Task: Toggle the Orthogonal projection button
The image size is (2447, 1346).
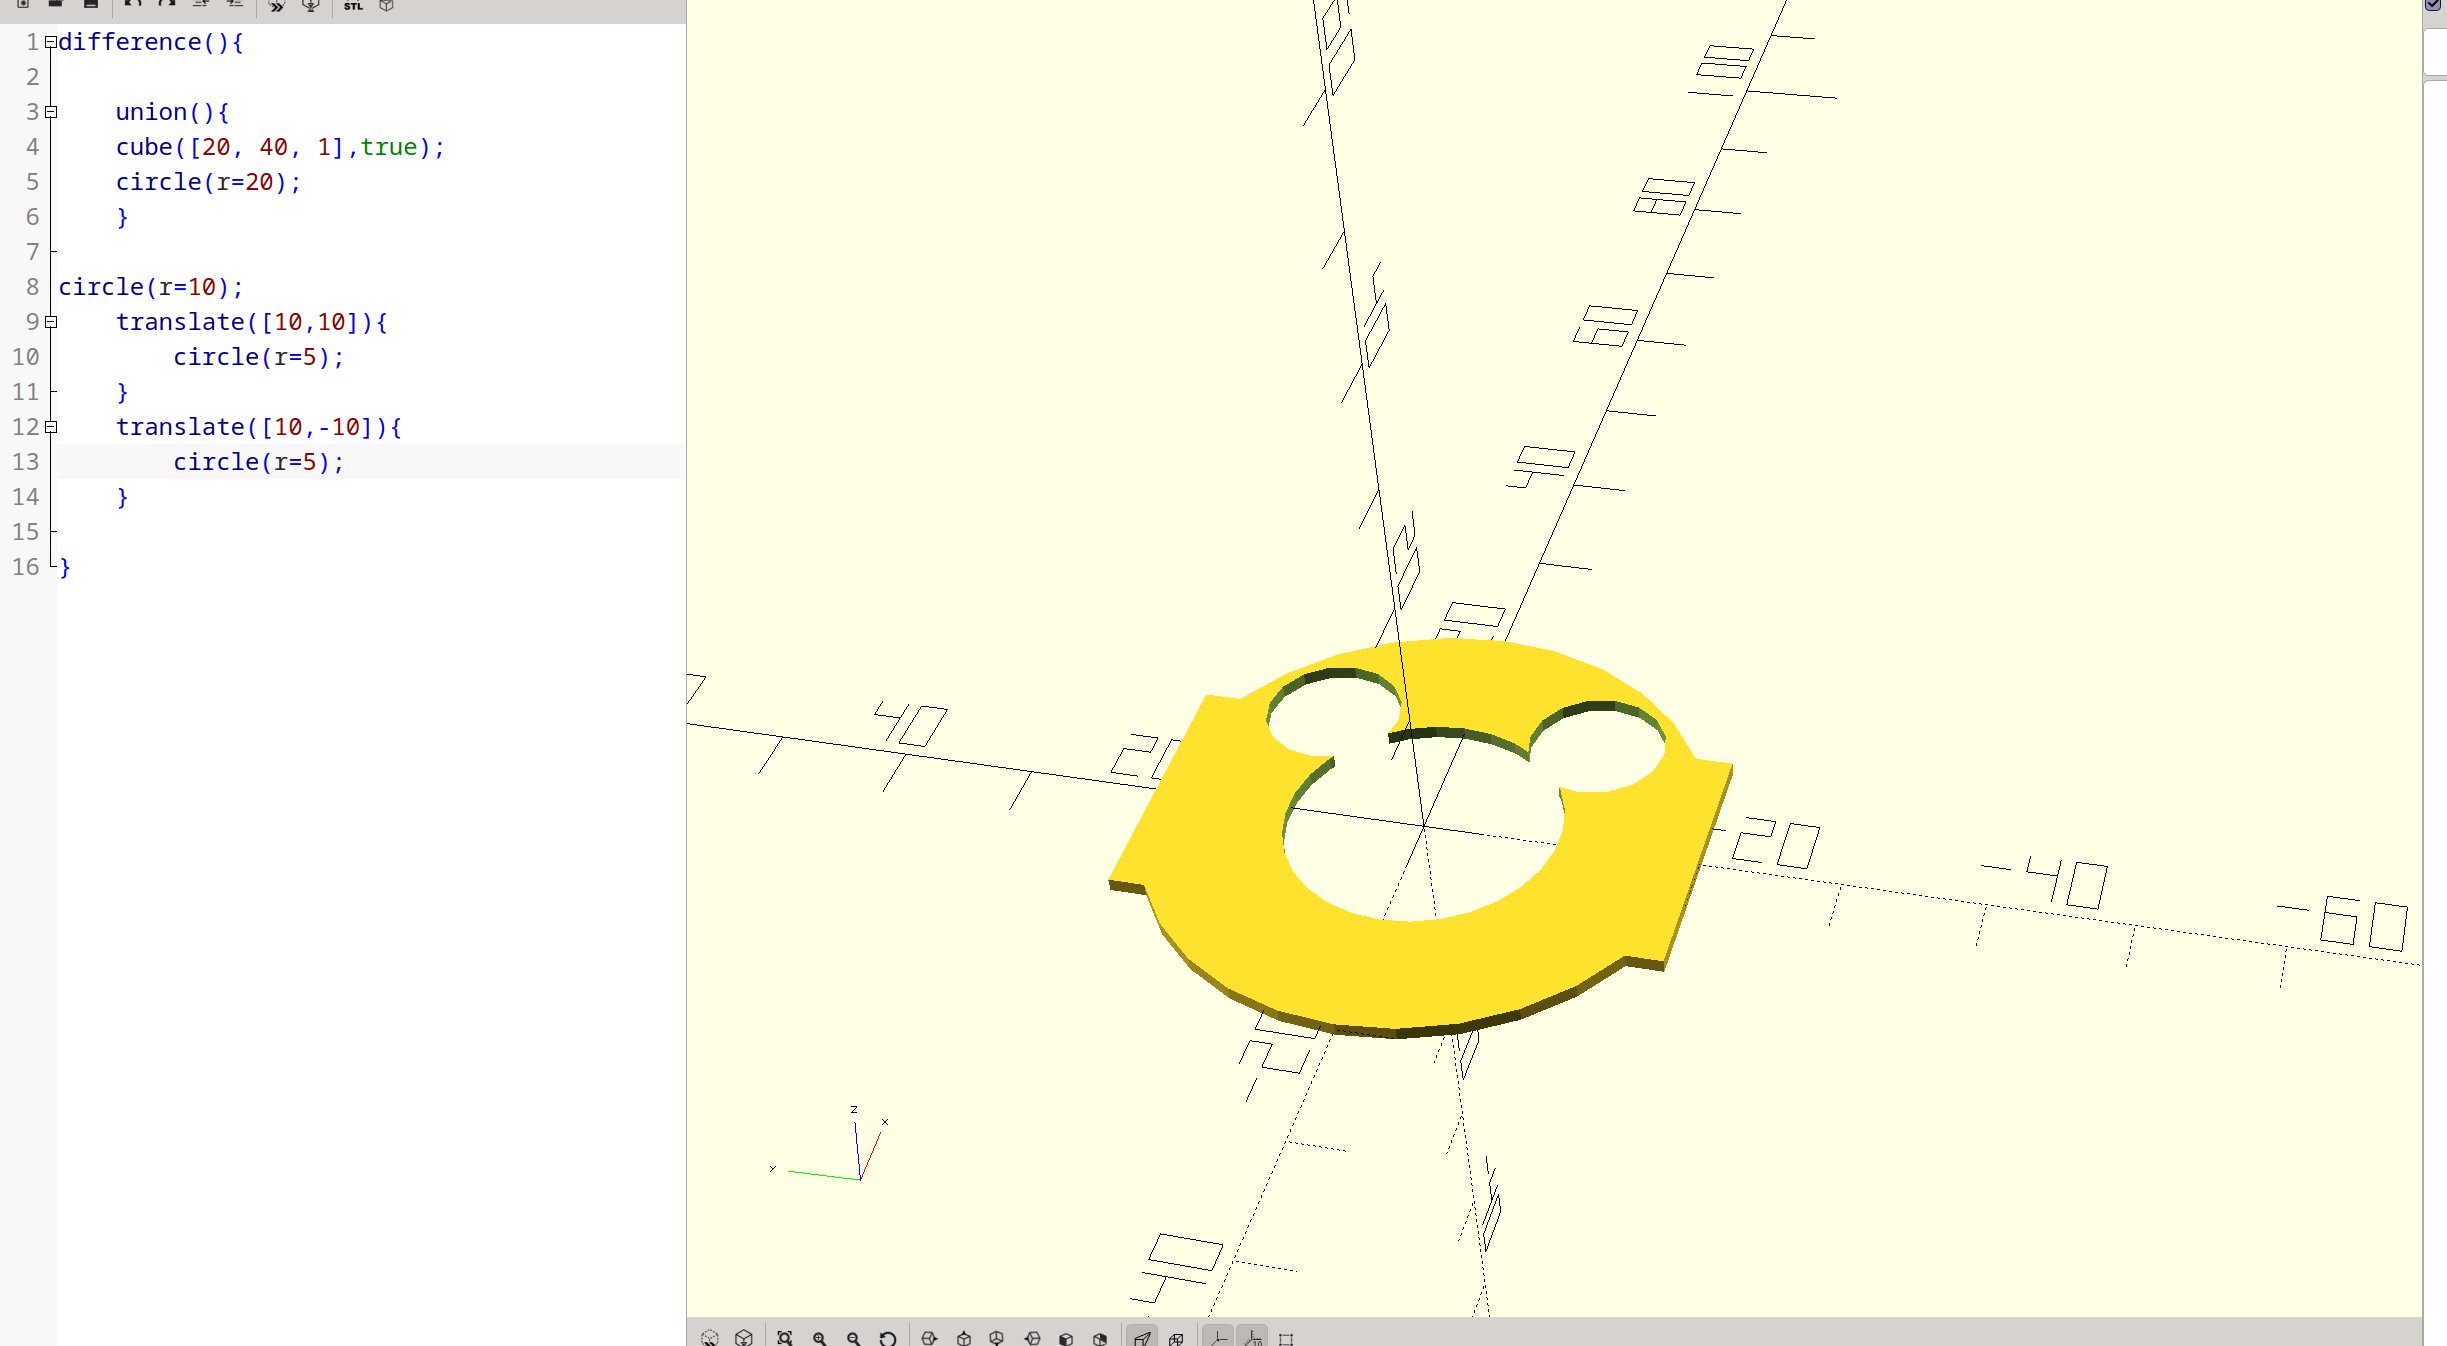Action: (x=1177, y=1337)
